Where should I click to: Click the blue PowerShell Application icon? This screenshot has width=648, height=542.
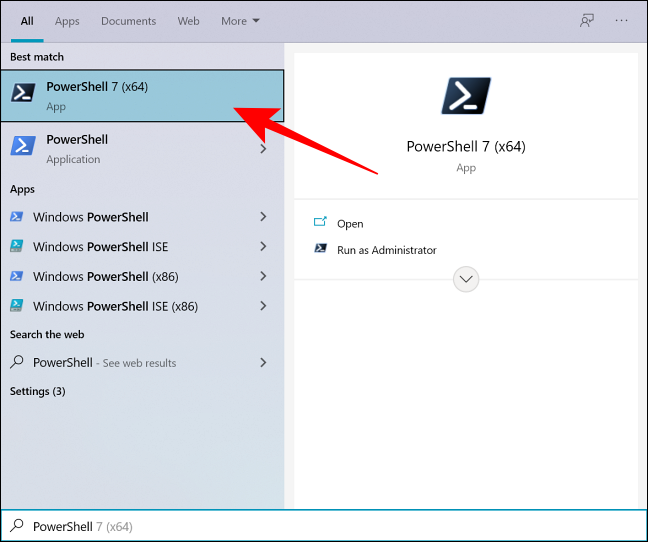[23, 147]
